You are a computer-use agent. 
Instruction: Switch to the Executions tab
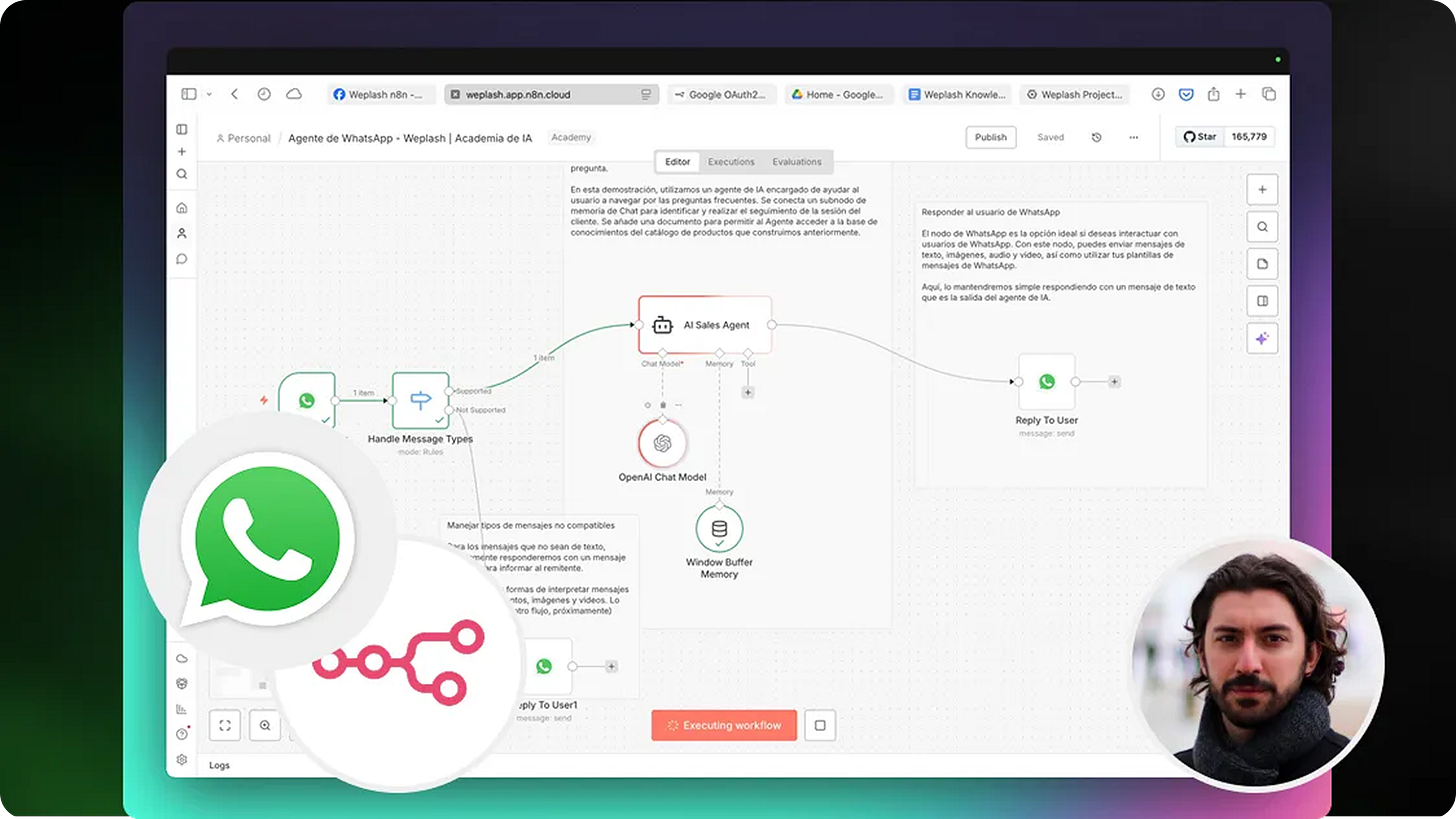(x=731, y=162)
